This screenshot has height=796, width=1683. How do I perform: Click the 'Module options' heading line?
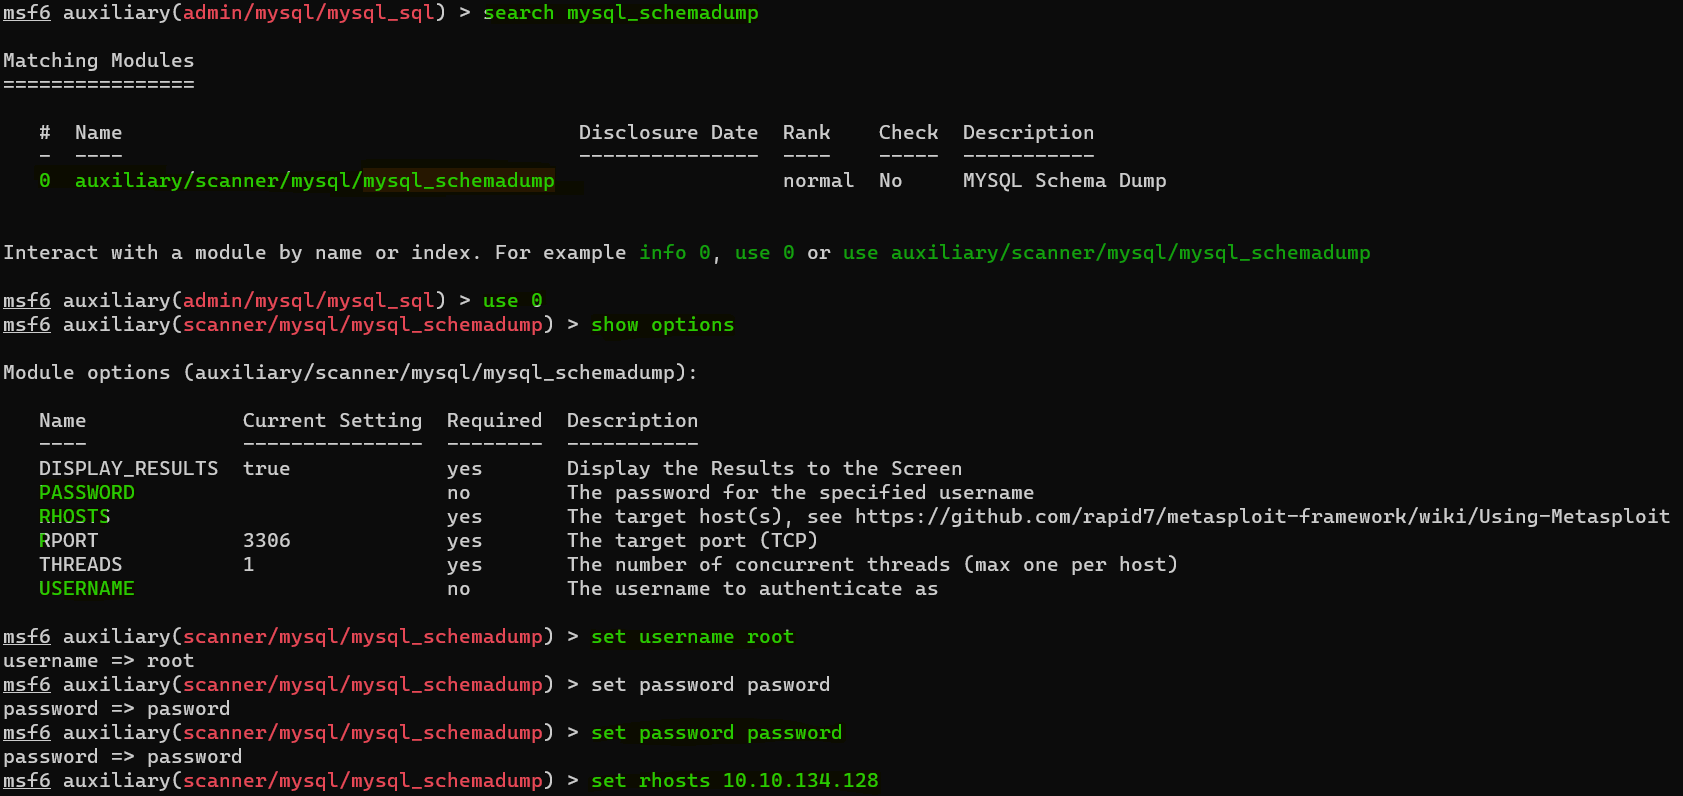tap(350, 373)
